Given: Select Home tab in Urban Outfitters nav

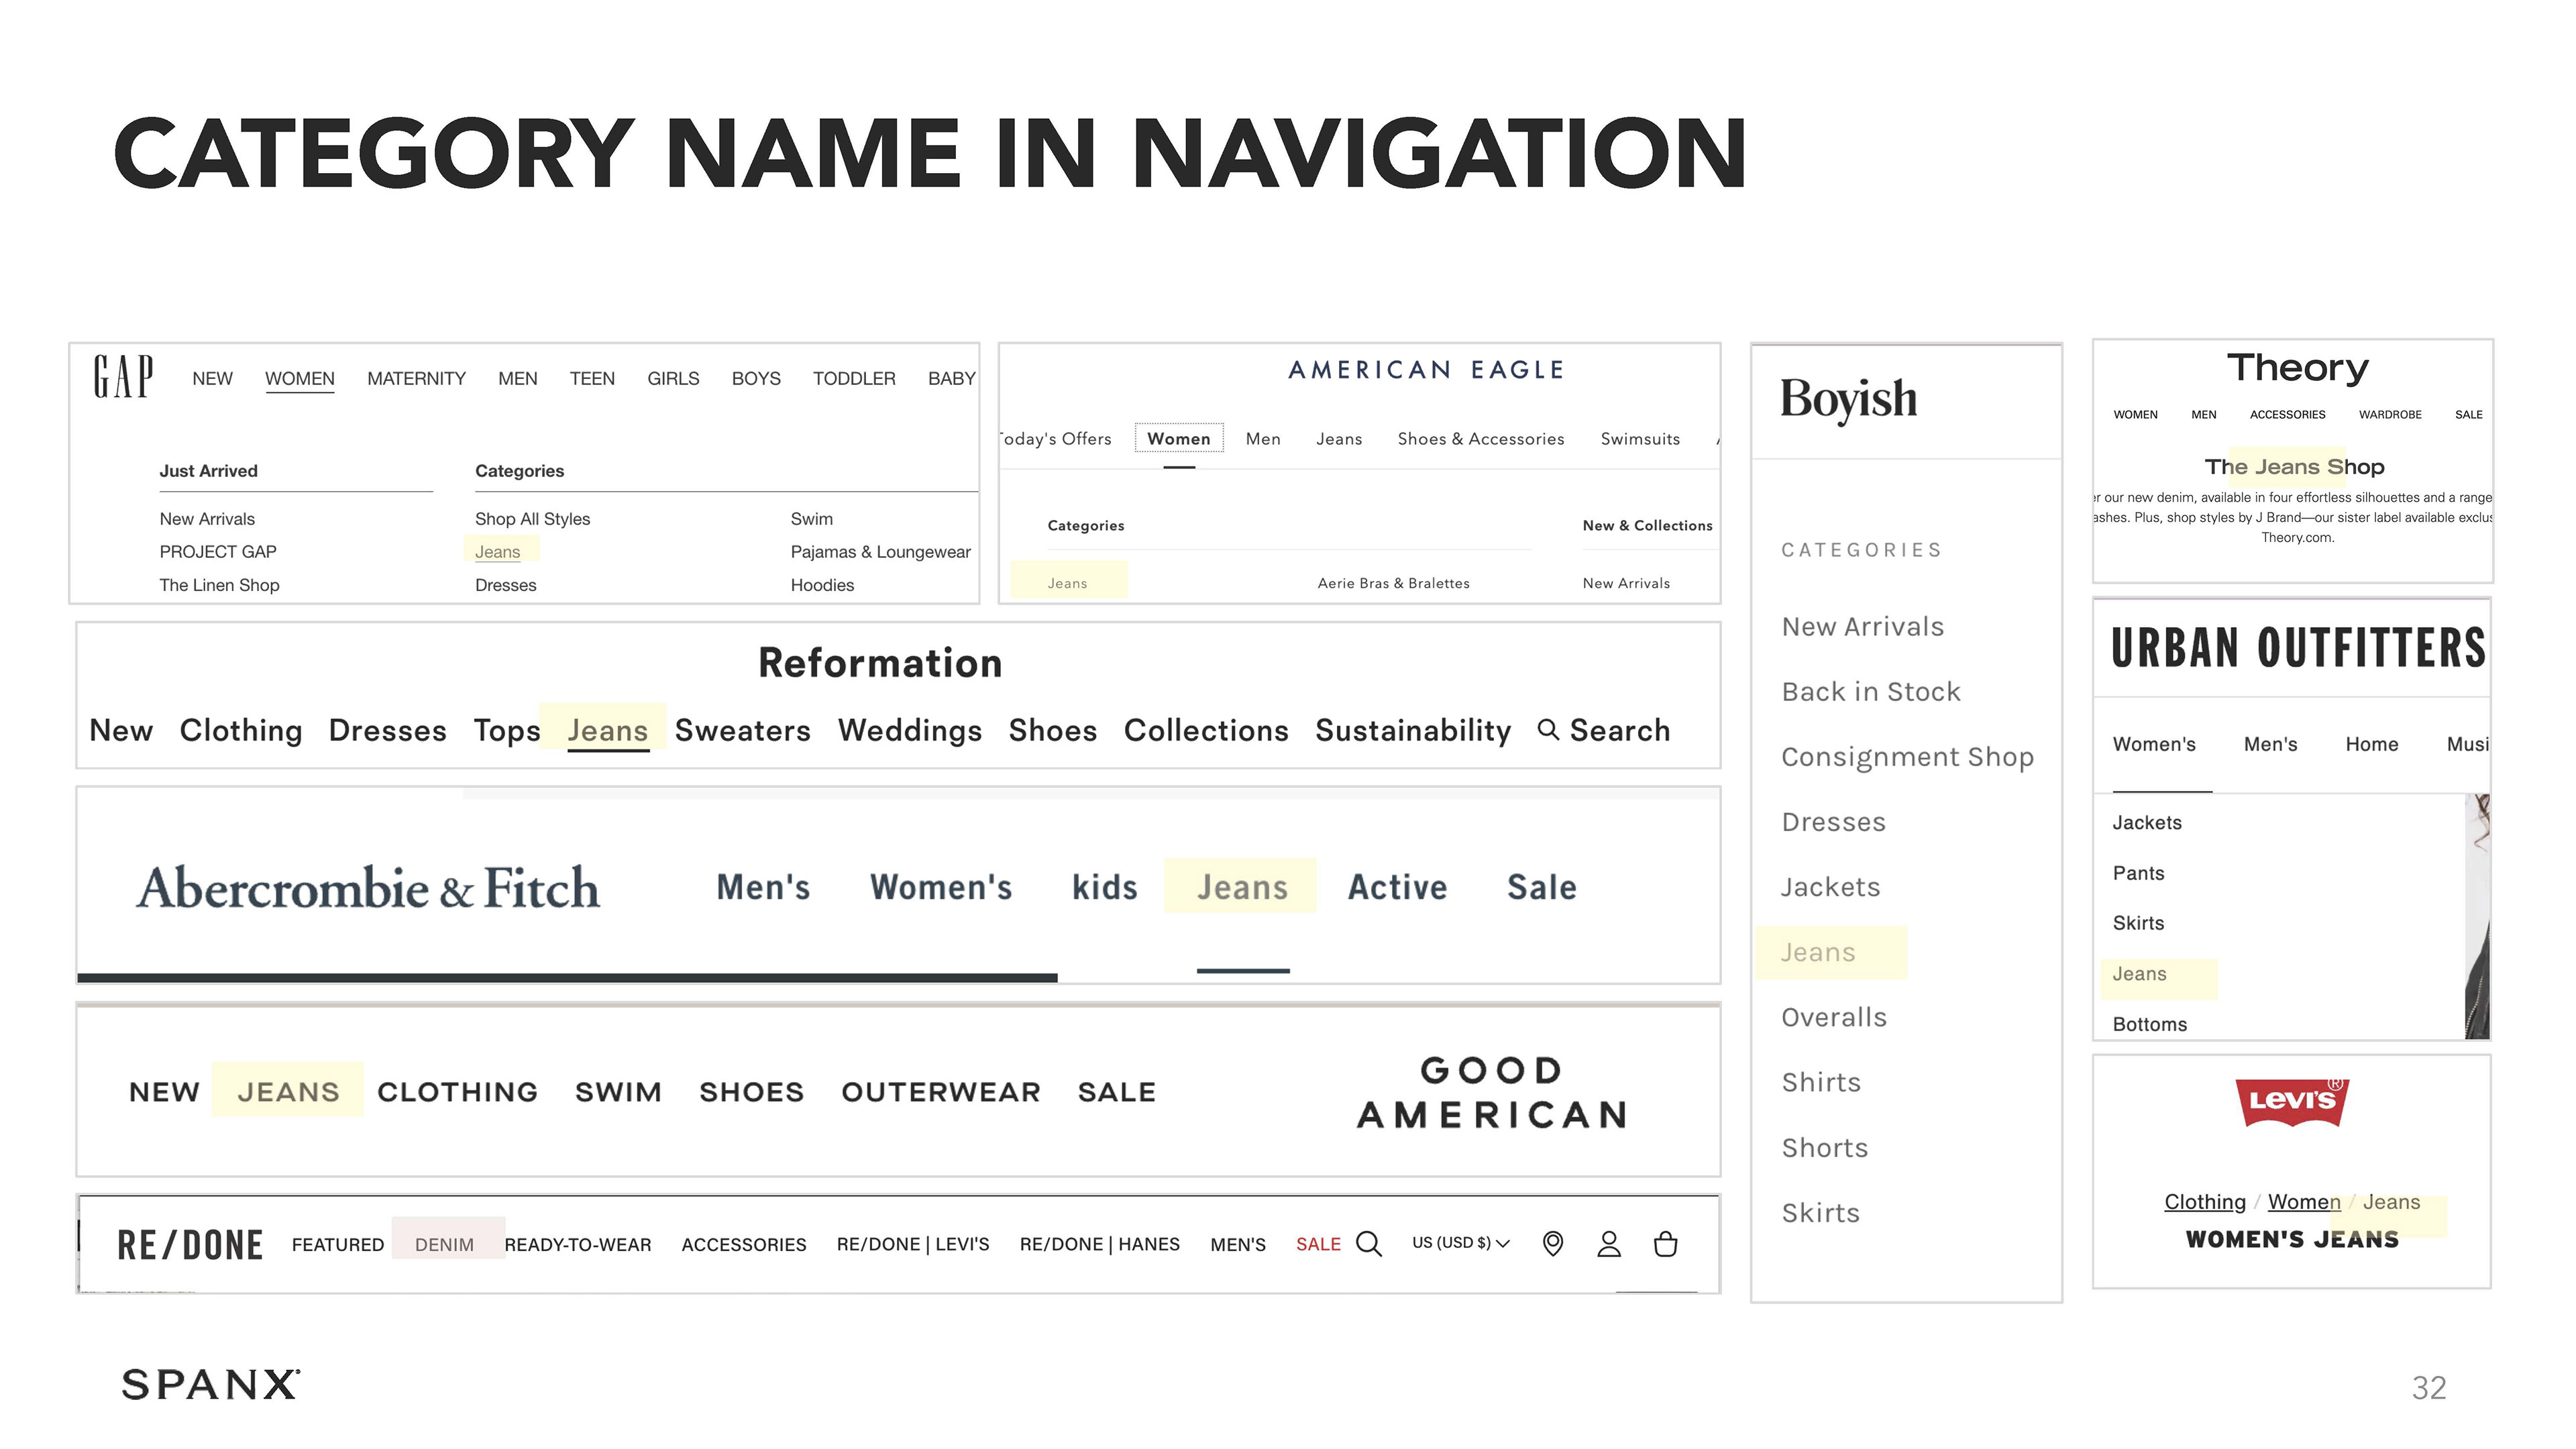Looking at the screenshot, I should pos(2372,745).
